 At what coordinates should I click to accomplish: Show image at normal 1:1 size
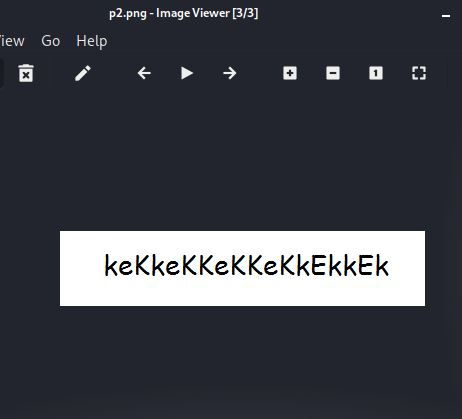(x=376, y=73)
